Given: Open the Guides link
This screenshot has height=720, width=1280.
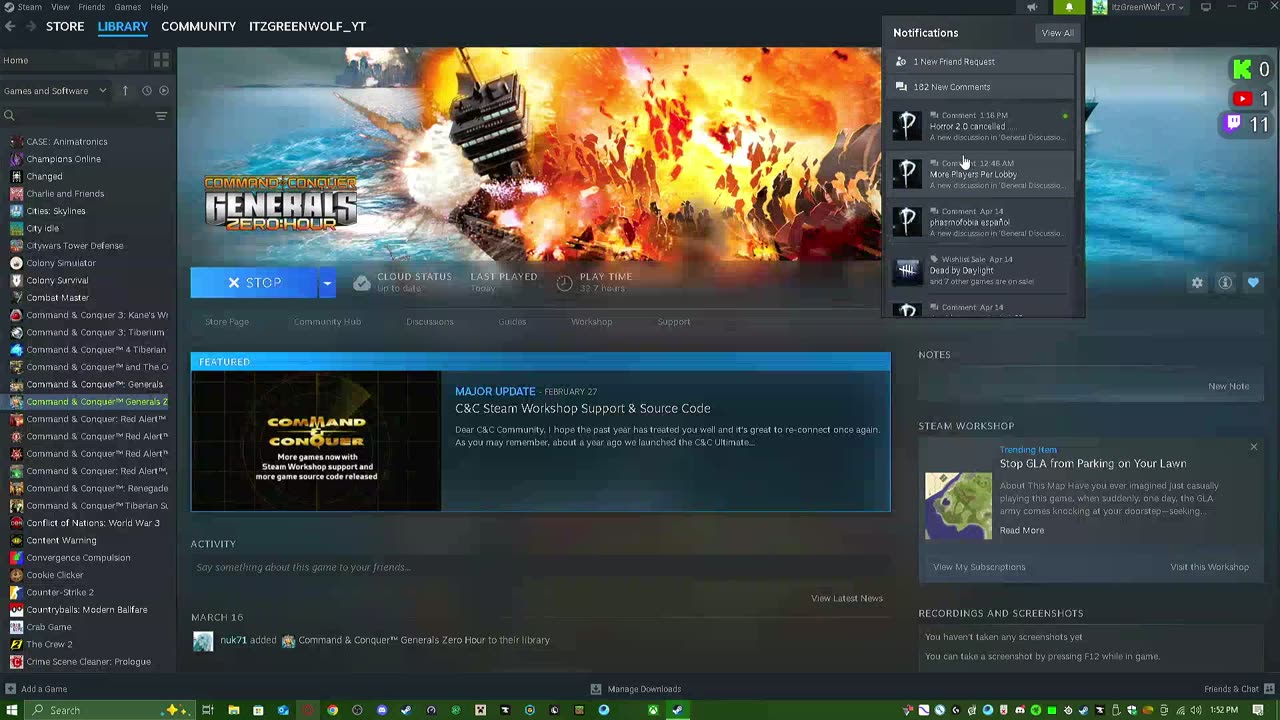Looking at the screenshot, I should [512, 321].
